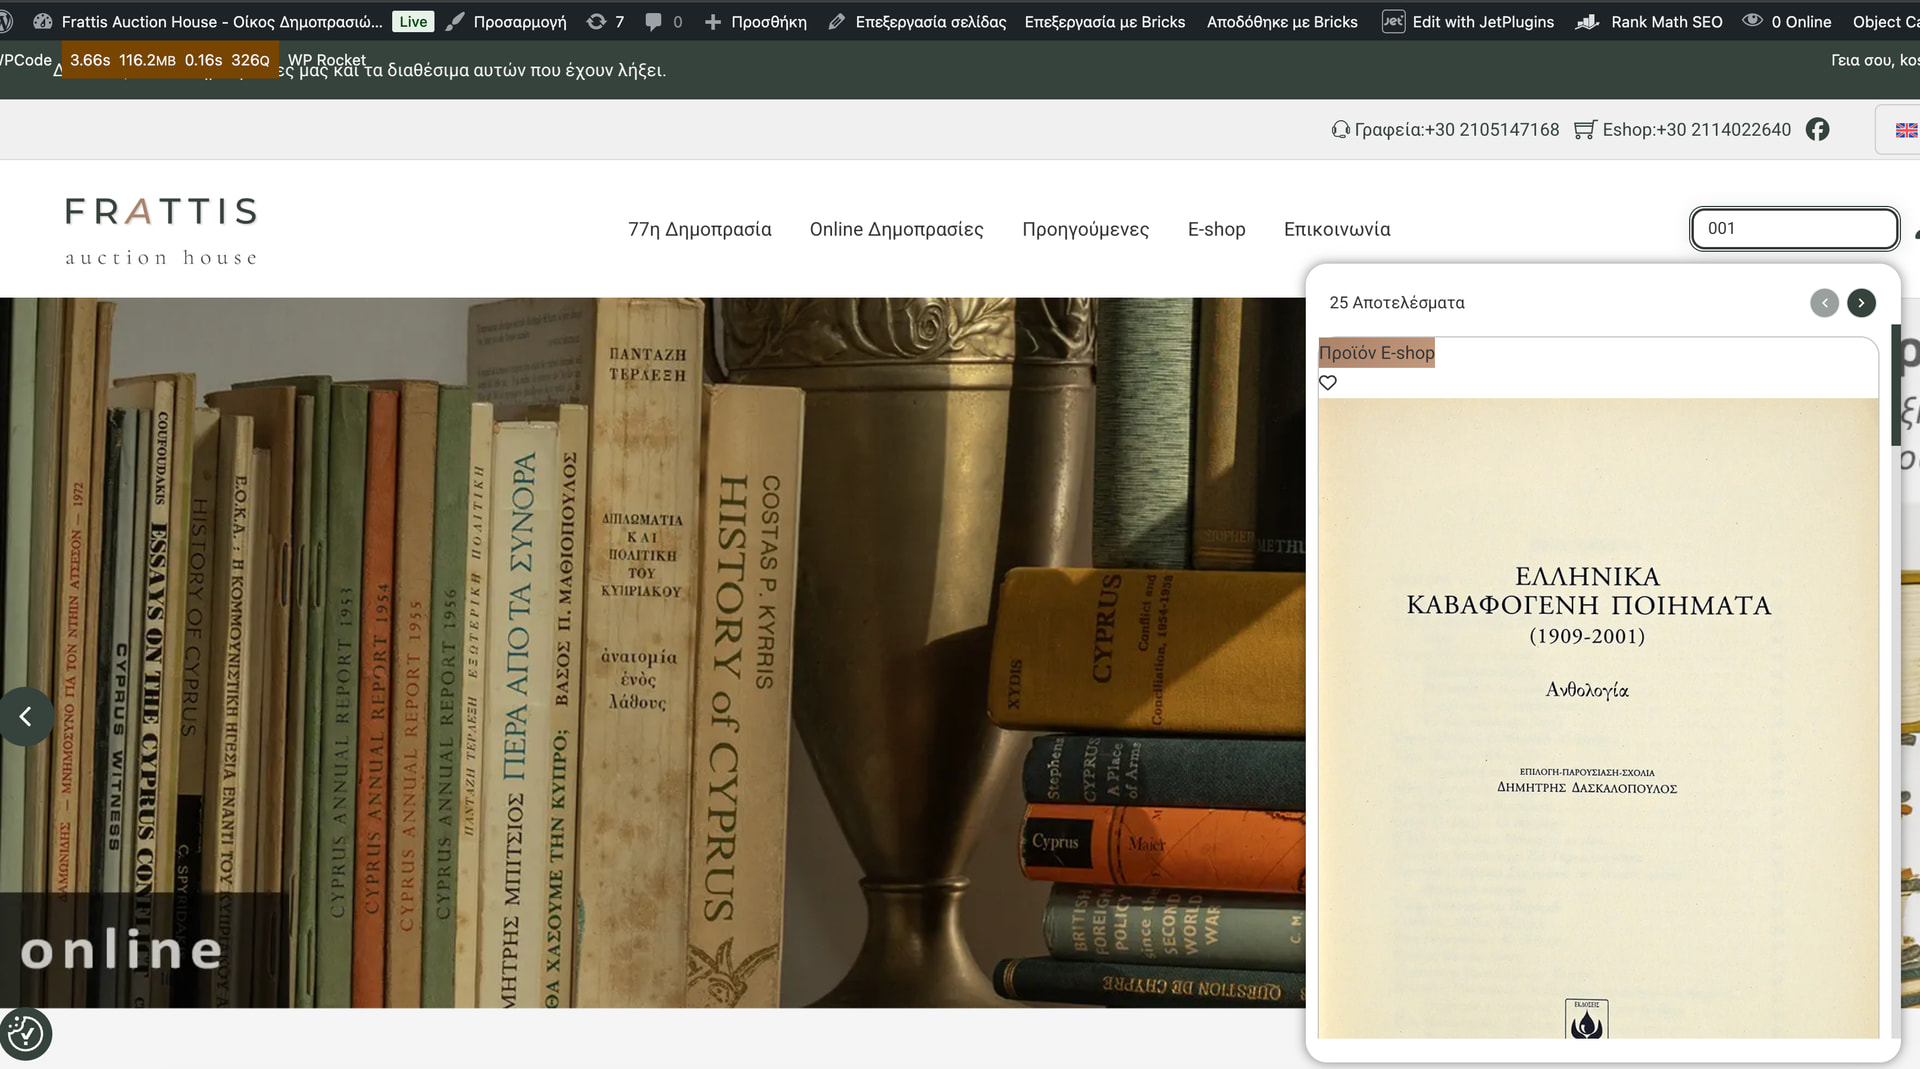Screen dimensions: 1920x1069
Task: Open the E-shop navigation link
Action: [x=1216, y=229]
